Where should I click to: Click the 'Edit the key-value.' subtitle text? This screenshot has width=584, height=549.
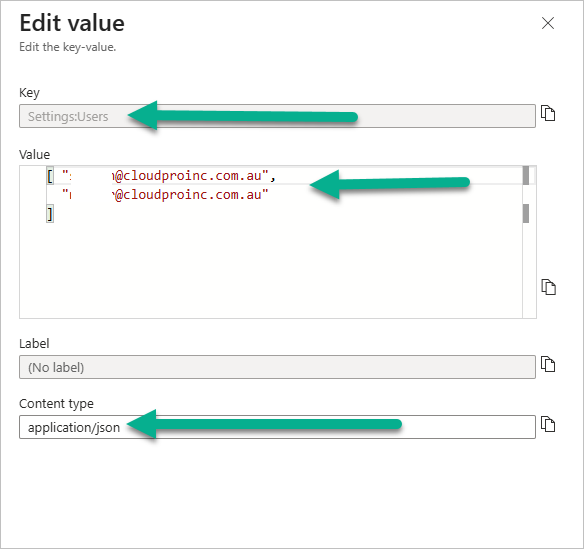click(x=68, y=47)
